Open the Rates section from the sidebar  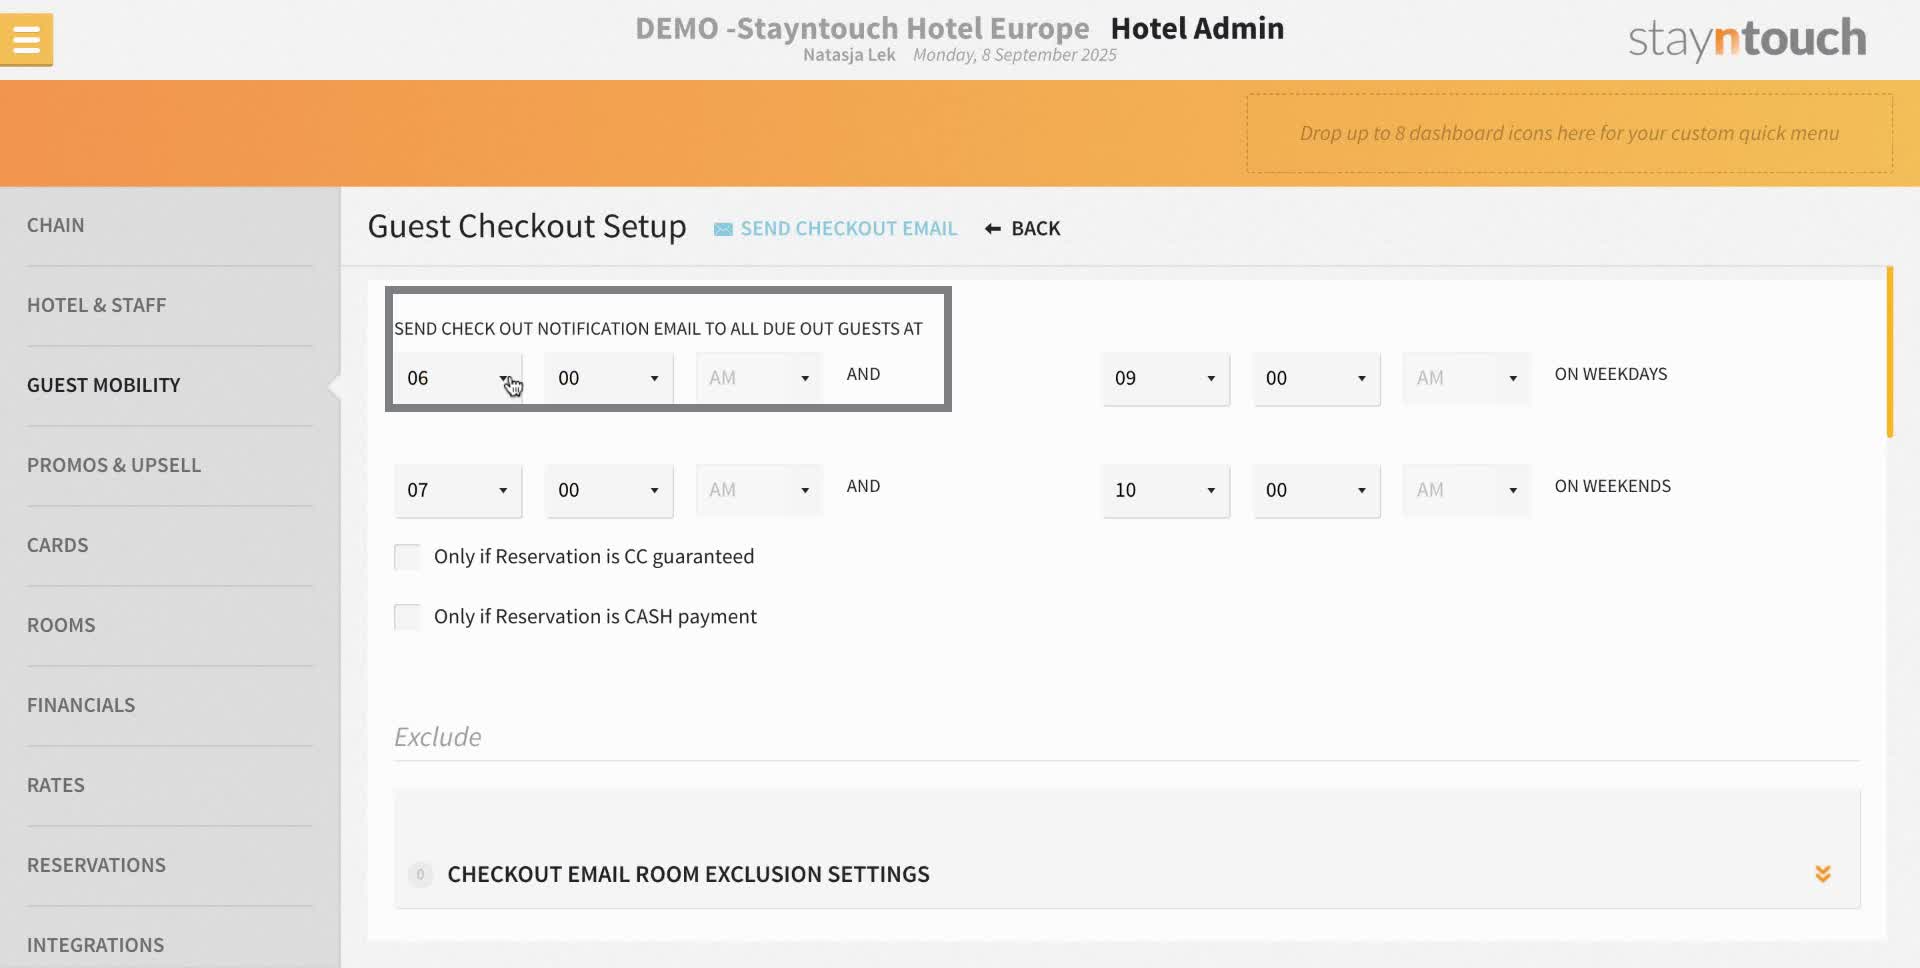coord(56,785)
